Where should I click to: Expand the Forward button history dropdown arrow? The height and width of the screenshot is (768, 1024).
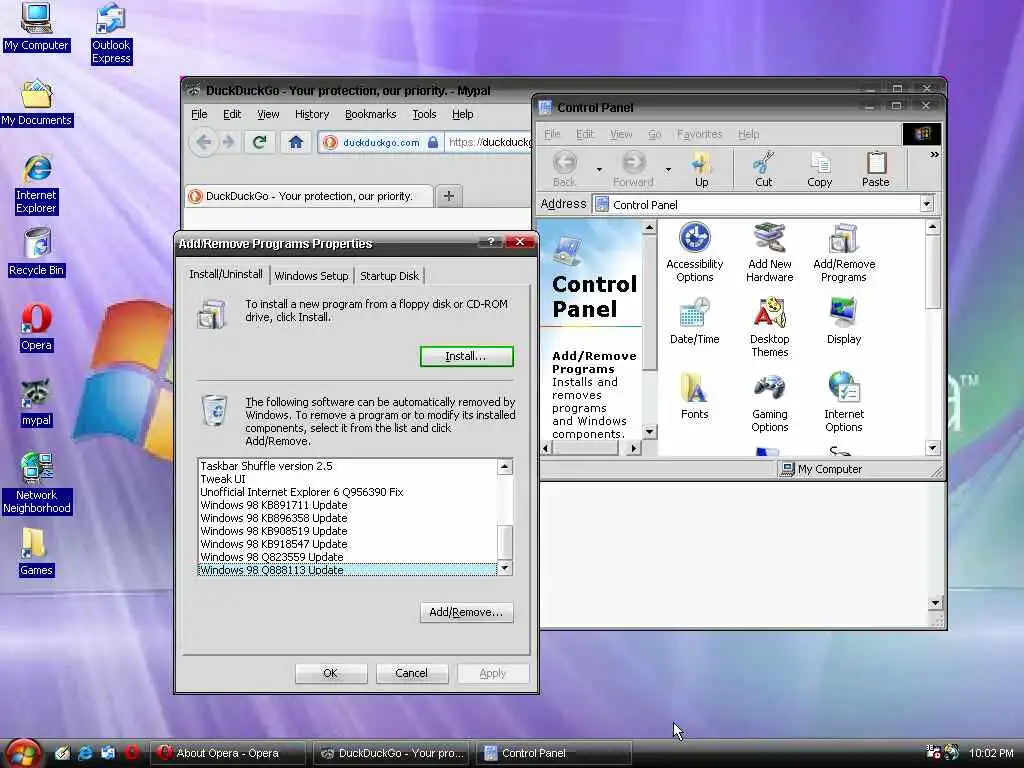tap(668, 169)
